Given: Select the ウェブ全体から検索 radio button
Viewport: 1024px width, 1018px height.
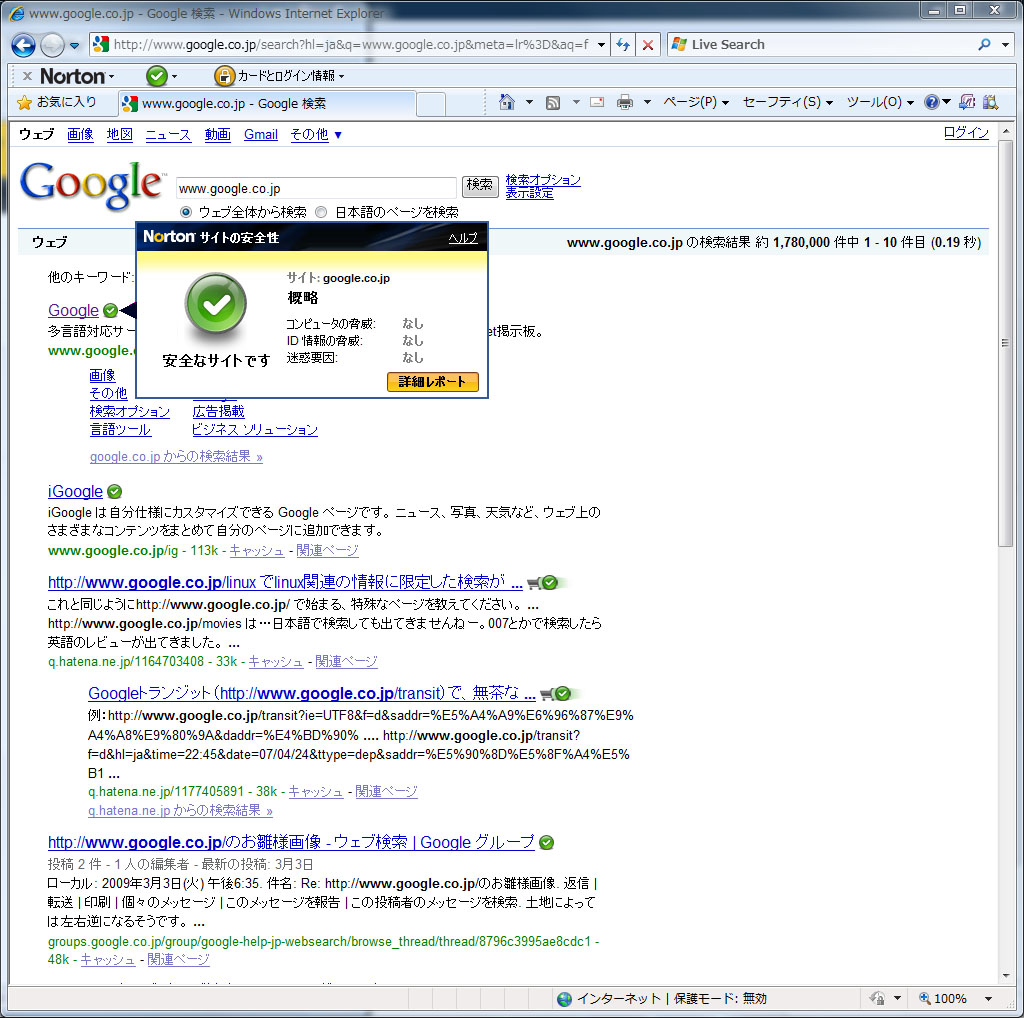Looking at the screenshot, I should 186,212.
